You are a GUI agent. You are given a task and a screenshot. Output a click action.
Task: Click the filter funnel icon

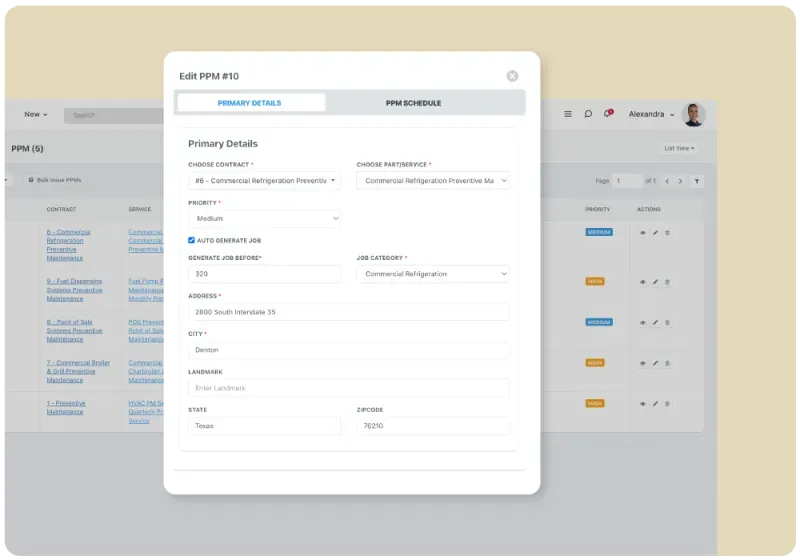pyautogui.click(x=697, y=181)
